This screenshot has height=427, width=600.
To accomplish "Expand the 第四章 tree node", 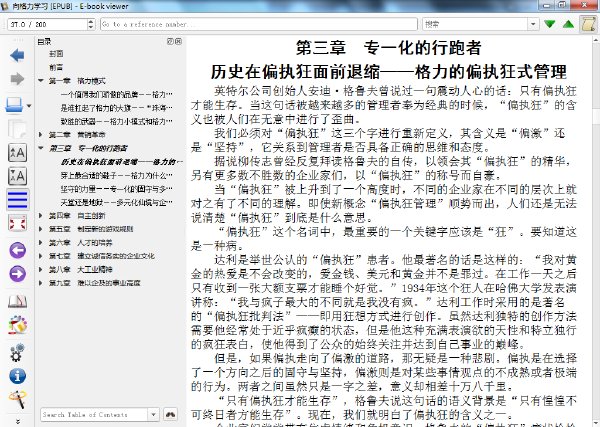I will pos(41,215).
